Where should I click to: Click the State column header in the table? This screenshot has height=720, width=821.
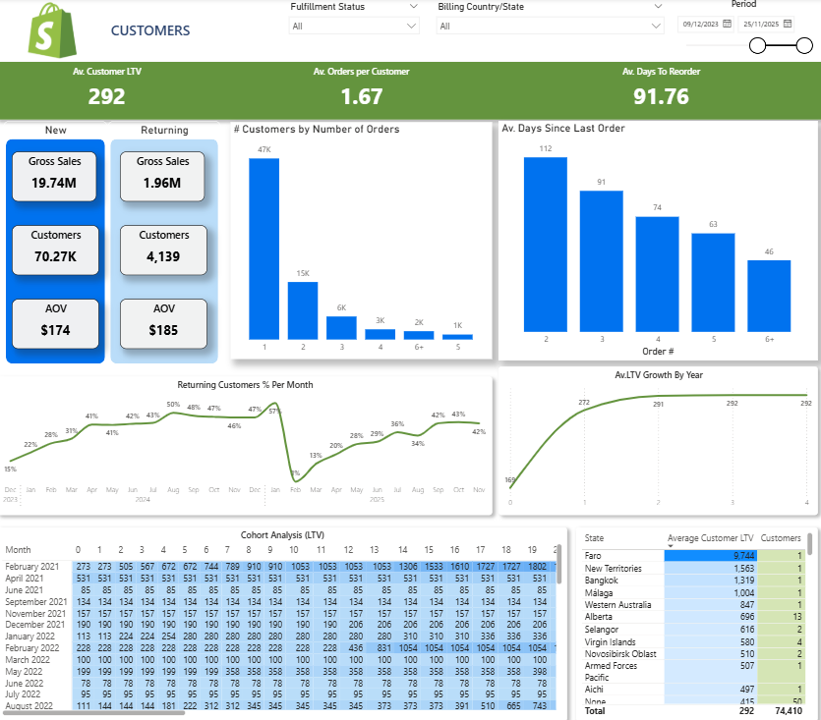coord(594,538)
